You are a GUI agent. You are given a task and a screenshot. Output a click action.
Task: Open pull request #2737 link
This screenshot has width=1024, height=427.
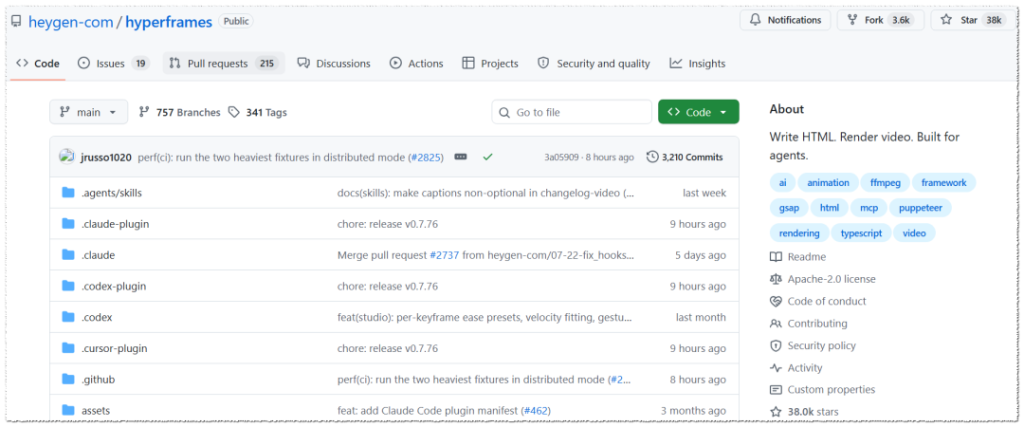tap(445, 255)
